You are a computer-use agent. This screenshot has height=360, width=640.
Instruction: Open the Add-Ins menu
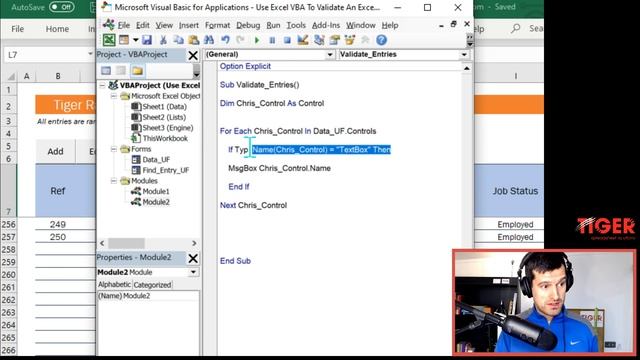pyautogui.click(x=326, y=25)
